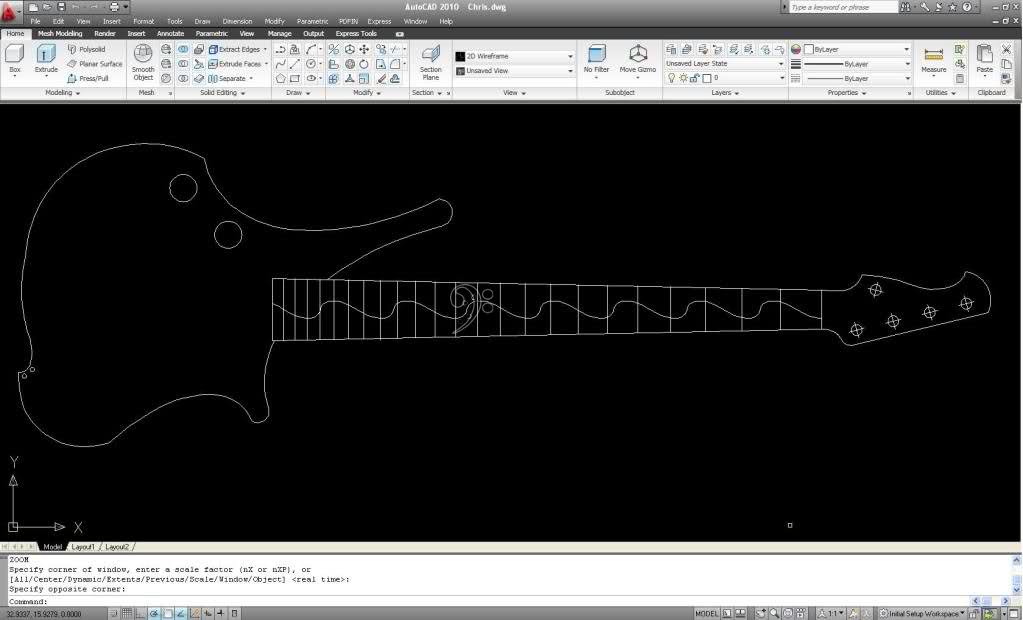Click the Measure utility tool
The width and height of the screenshot is (1023, 620).
[934, 60]
